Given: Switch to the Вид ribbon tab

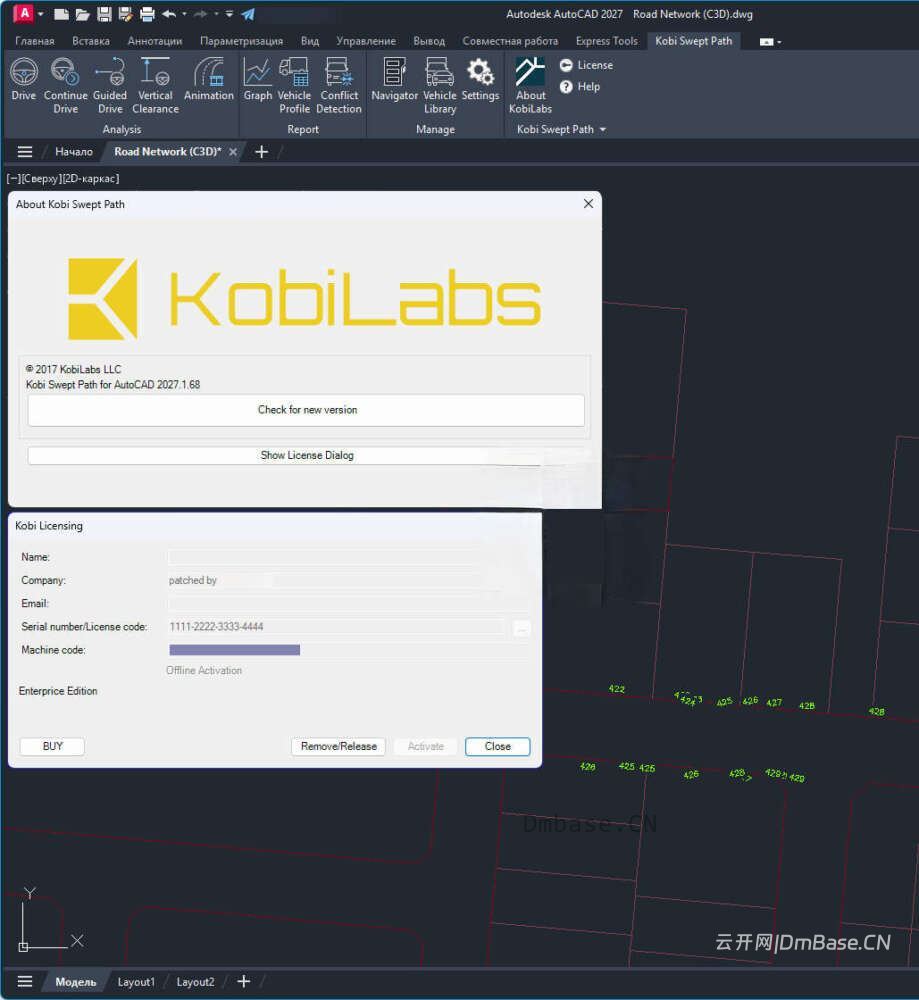Looking at the screenshot, I should tap(310, 41).
